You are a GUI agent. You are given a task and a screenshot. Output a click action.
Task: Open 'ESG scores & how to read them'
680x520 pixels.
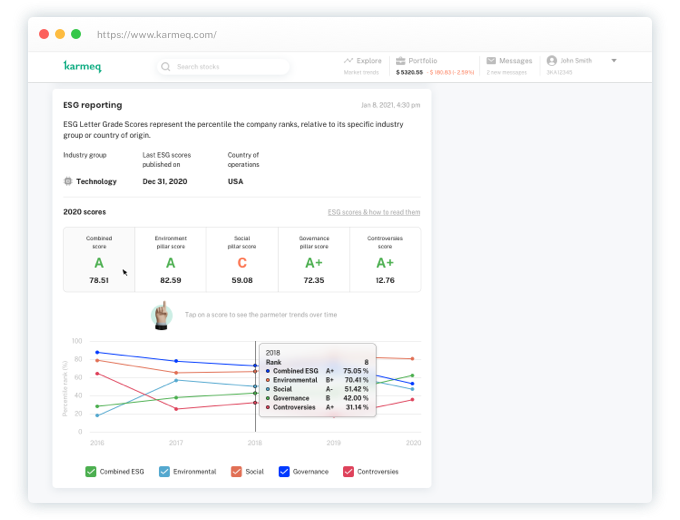374,212
